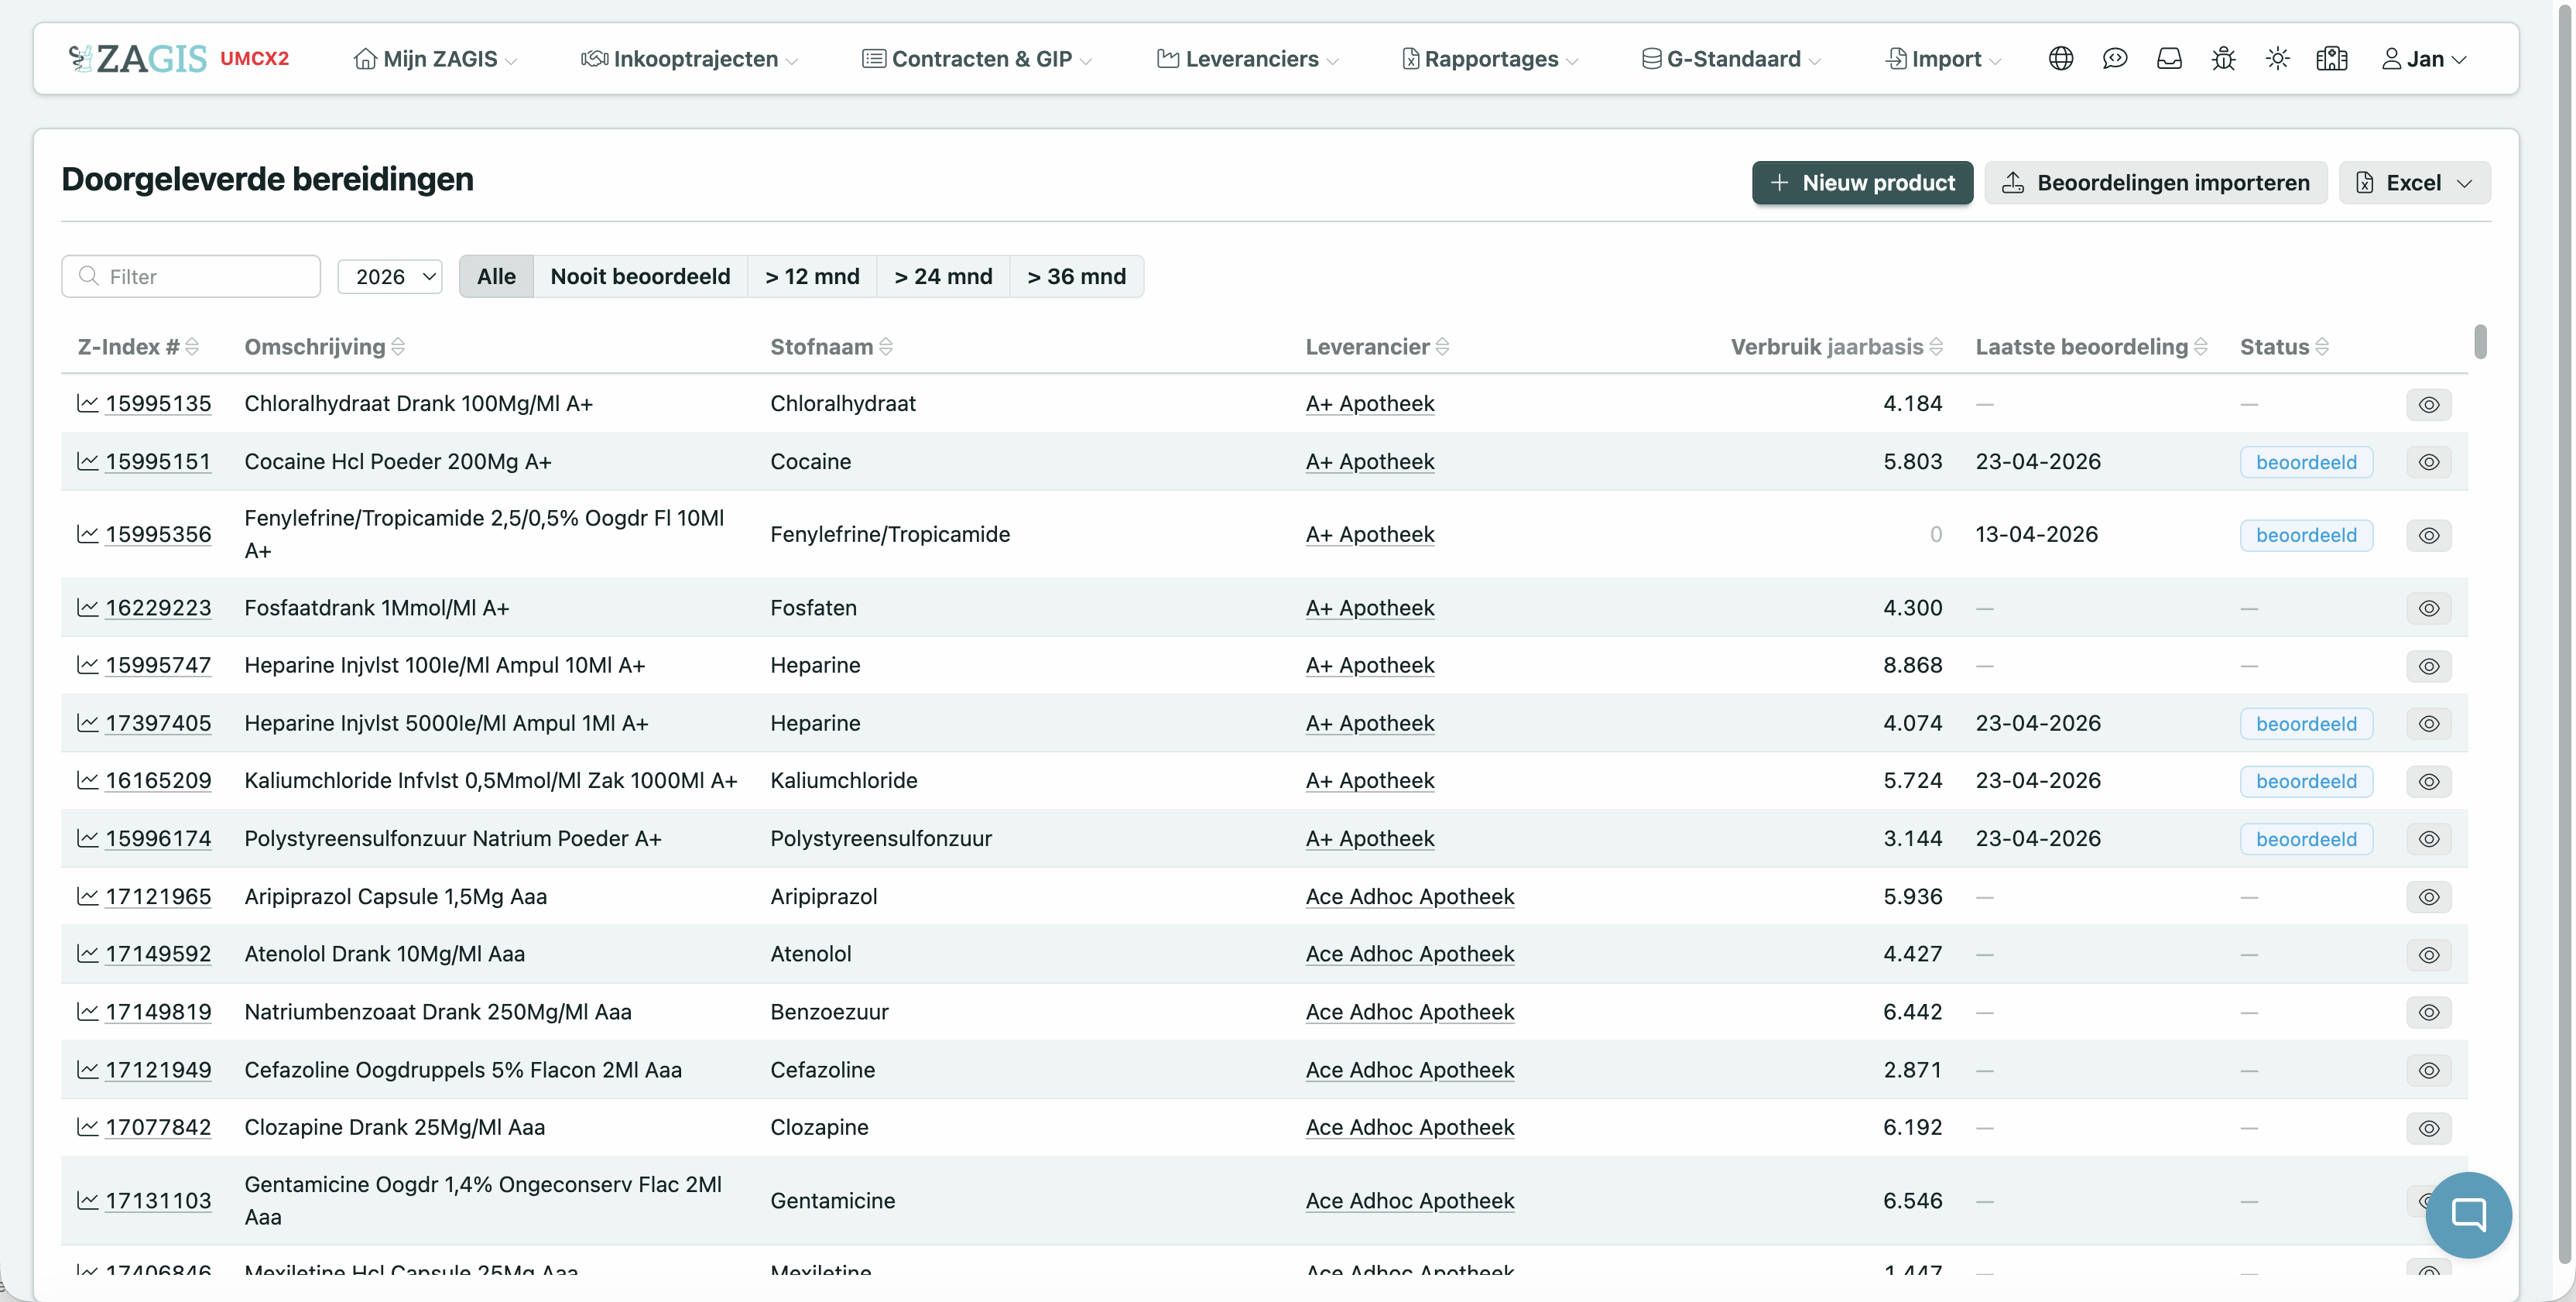
Task: Click eye icon for Cocaine Hcl Poeder row
Action: 2429,462
